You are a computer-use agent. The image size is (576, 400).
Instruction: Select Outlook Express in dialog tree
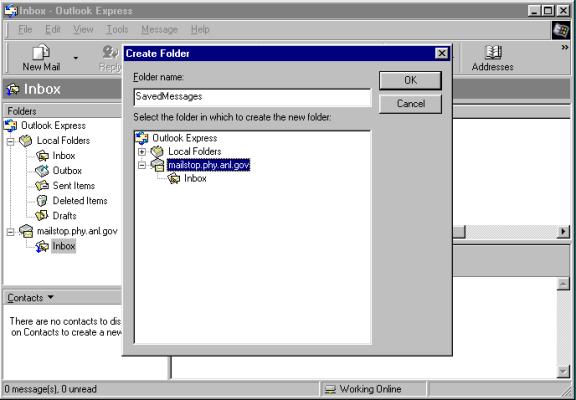[185, 138]
